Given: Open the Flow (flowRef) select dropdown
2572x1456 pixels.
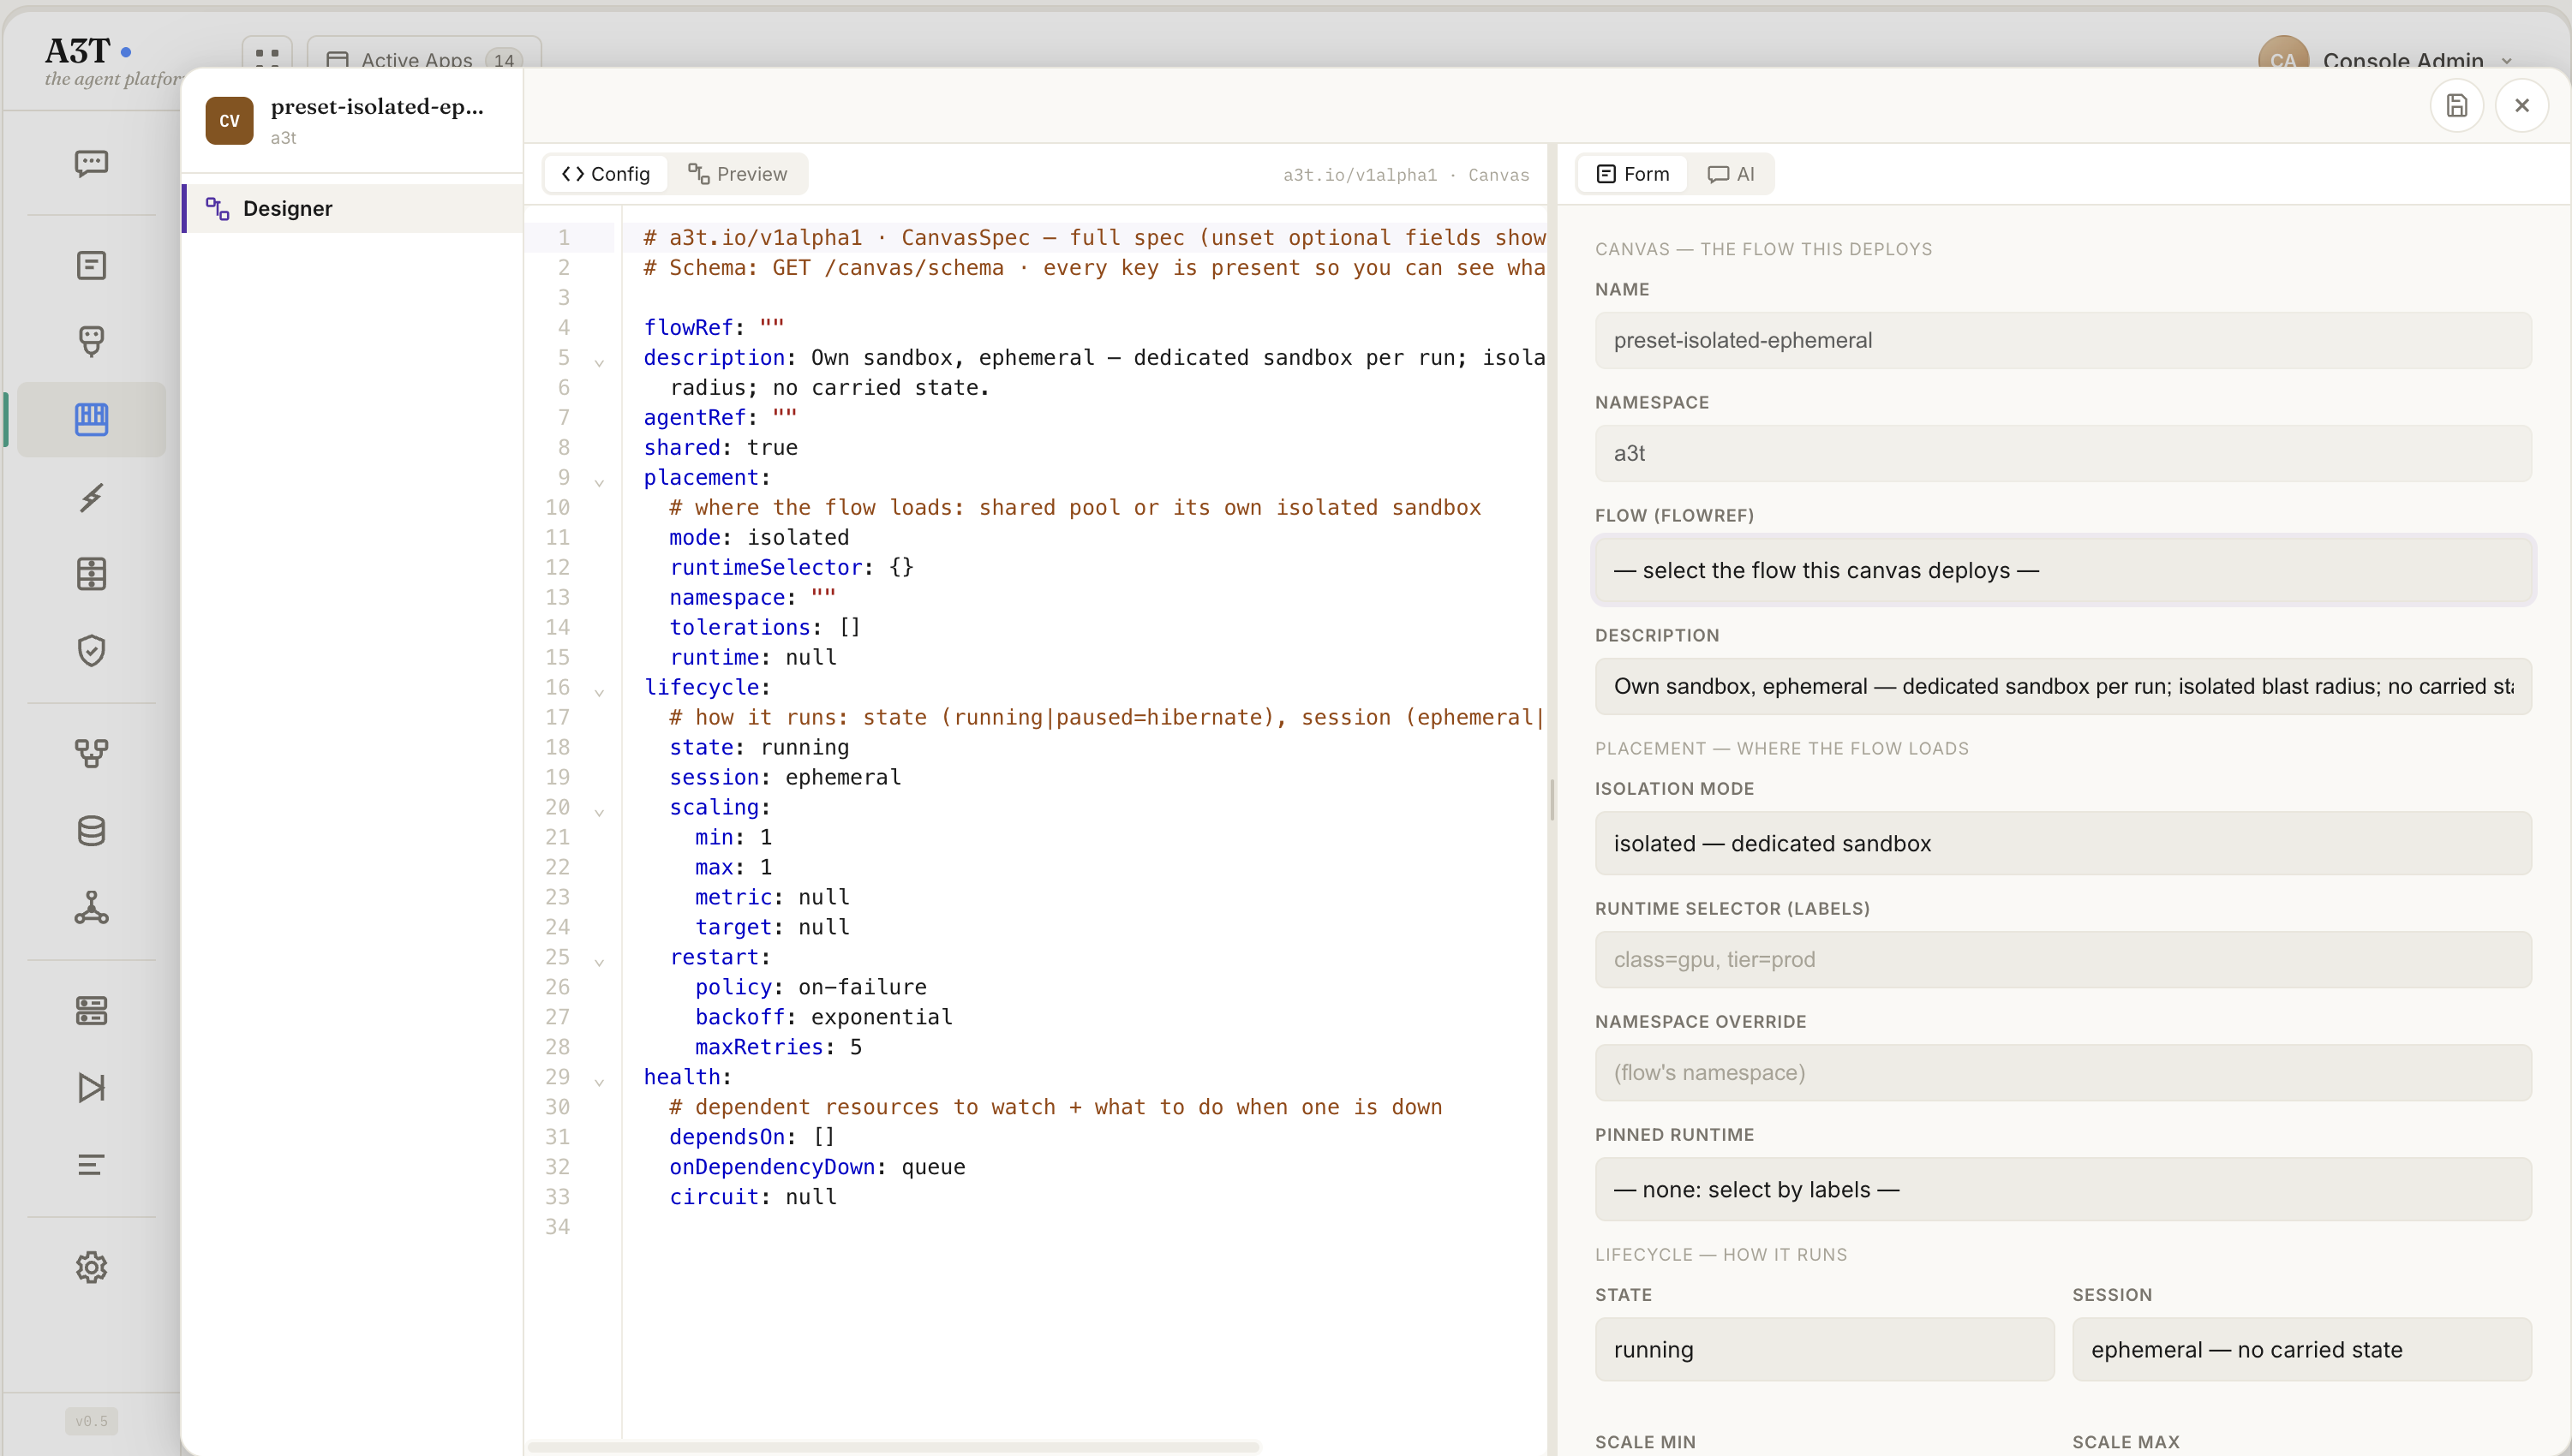Looking at the screenshot, I should point(2063,570).
